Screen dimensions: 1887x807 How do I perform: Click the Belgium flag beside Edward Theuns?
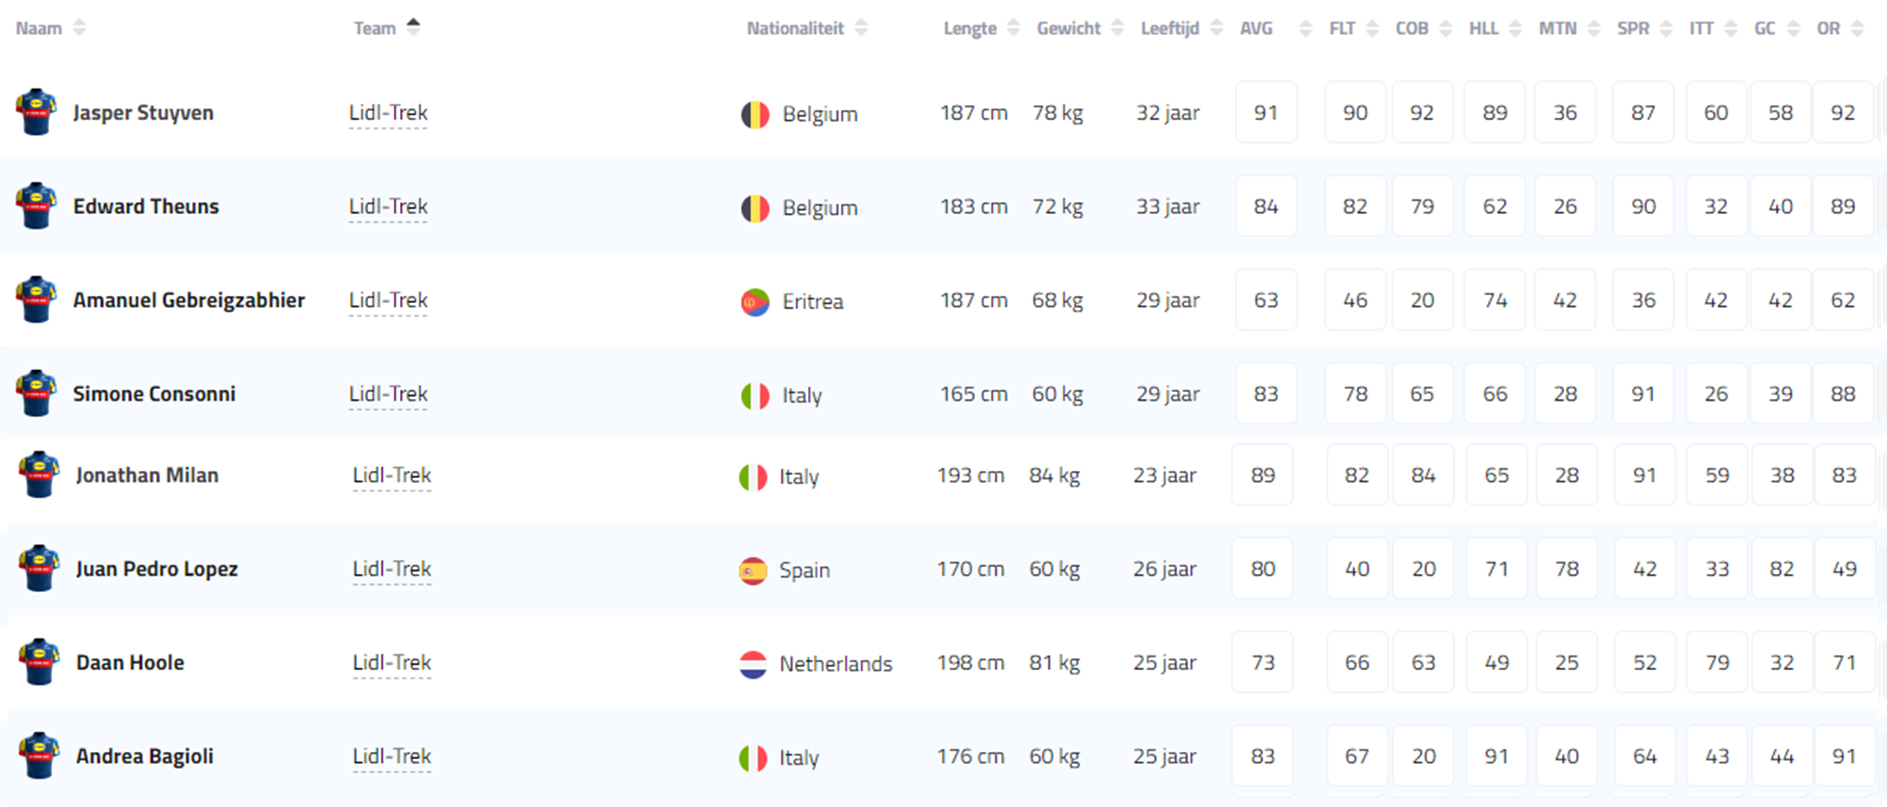pyautogui.click(x=755, y=208)
